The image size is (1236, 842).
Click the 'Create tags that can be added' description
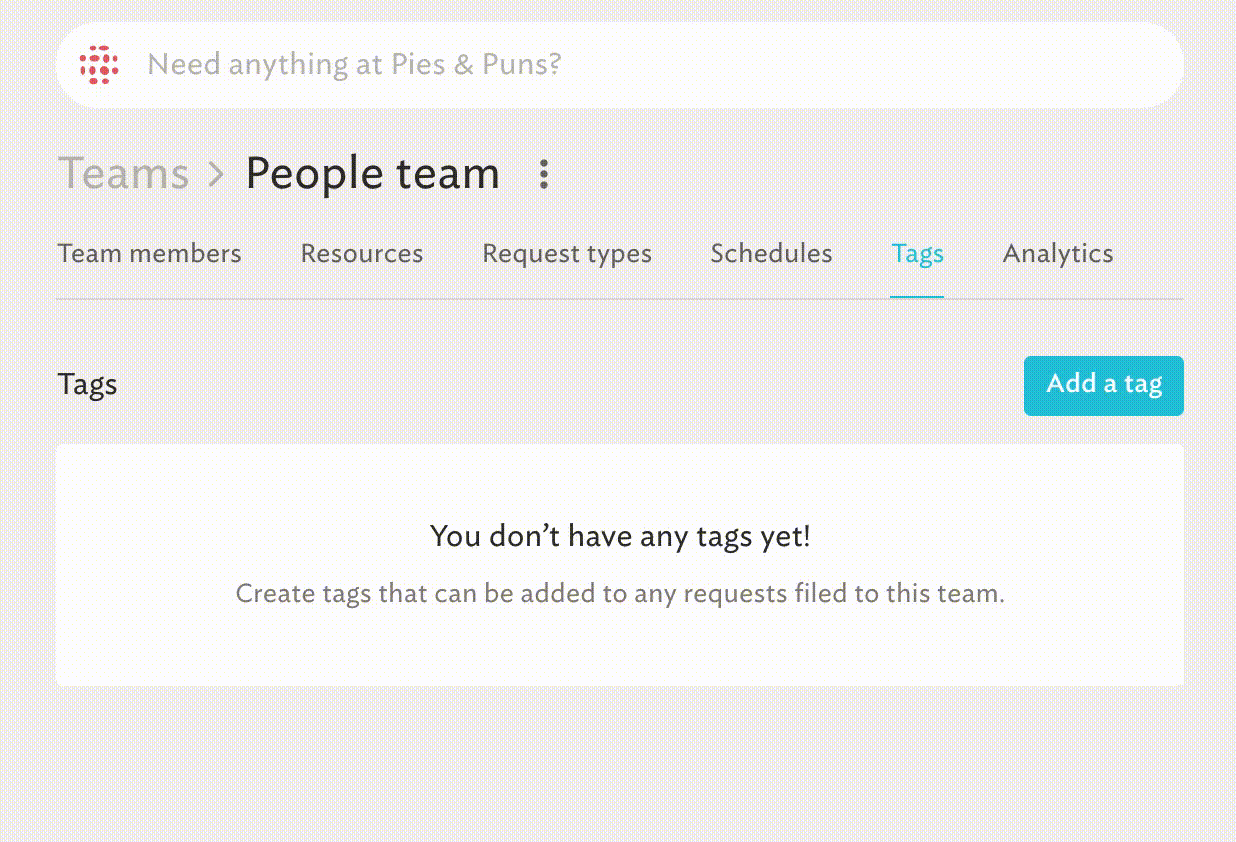(x=620, y=594)
